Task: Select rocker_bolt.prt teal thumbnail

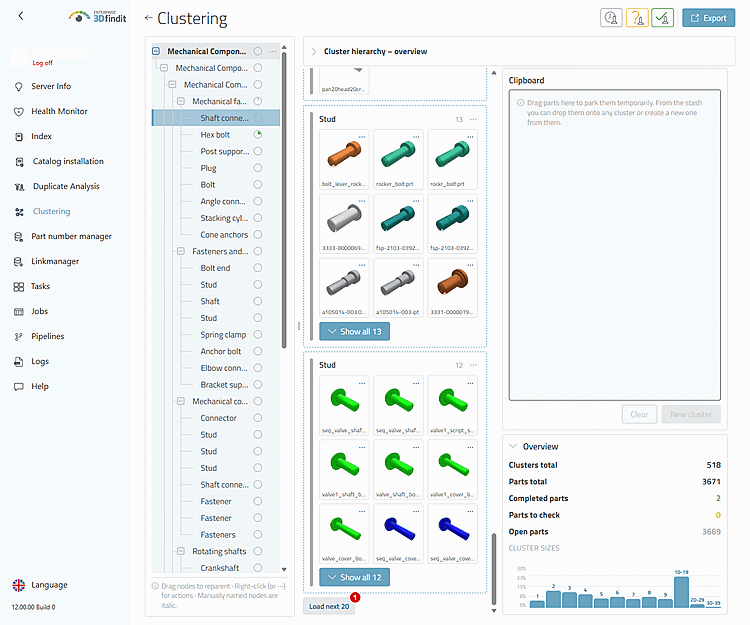Action: pos(398,159)
